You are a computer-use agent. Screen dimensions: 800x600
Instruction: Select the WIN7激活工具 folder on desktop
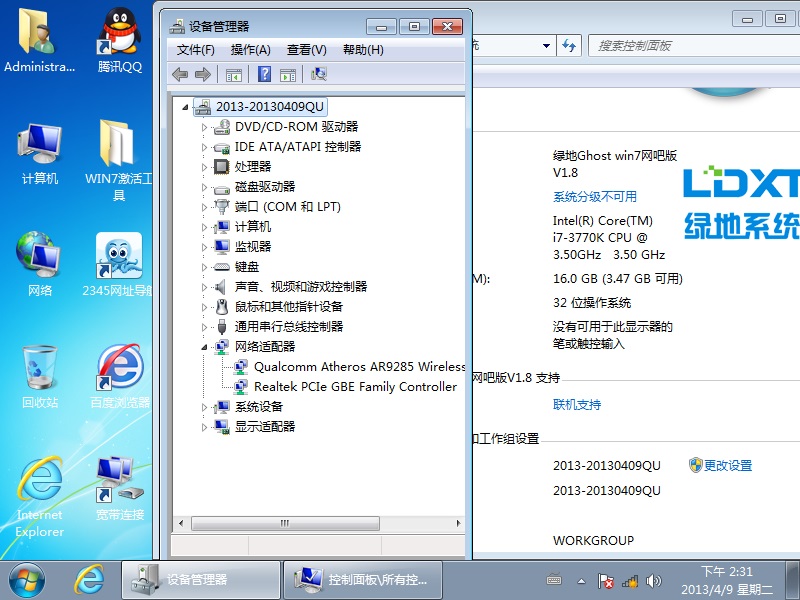tap(118, 161)
